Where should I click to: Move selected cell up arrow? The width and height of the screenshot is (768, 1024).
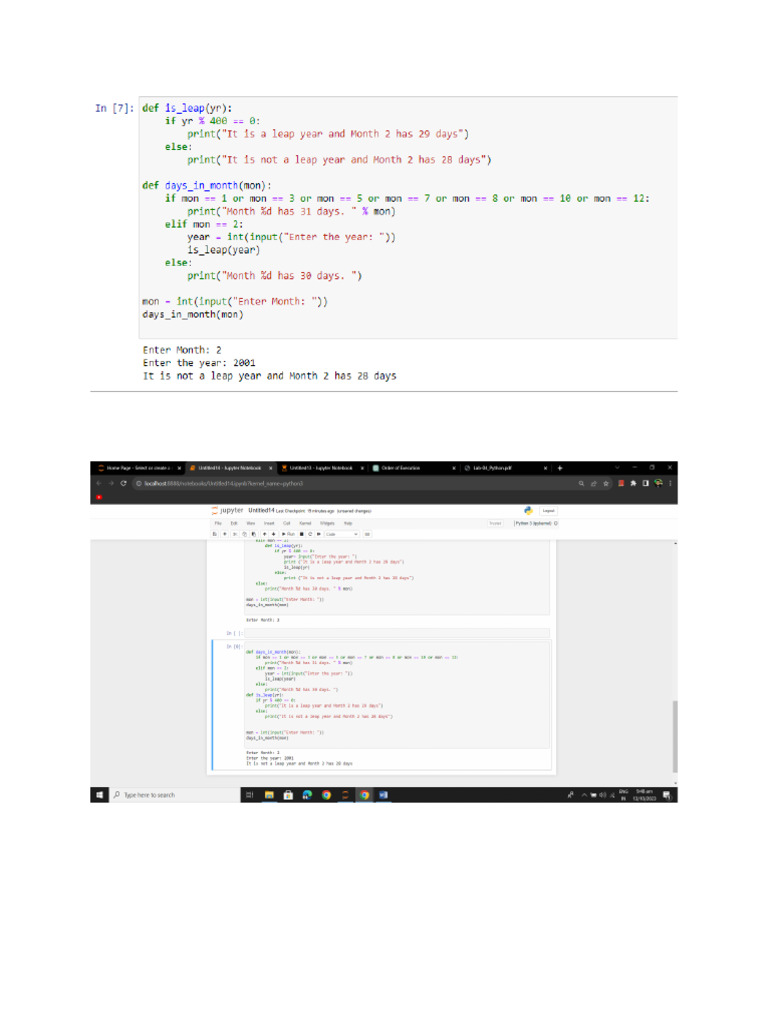264,534
